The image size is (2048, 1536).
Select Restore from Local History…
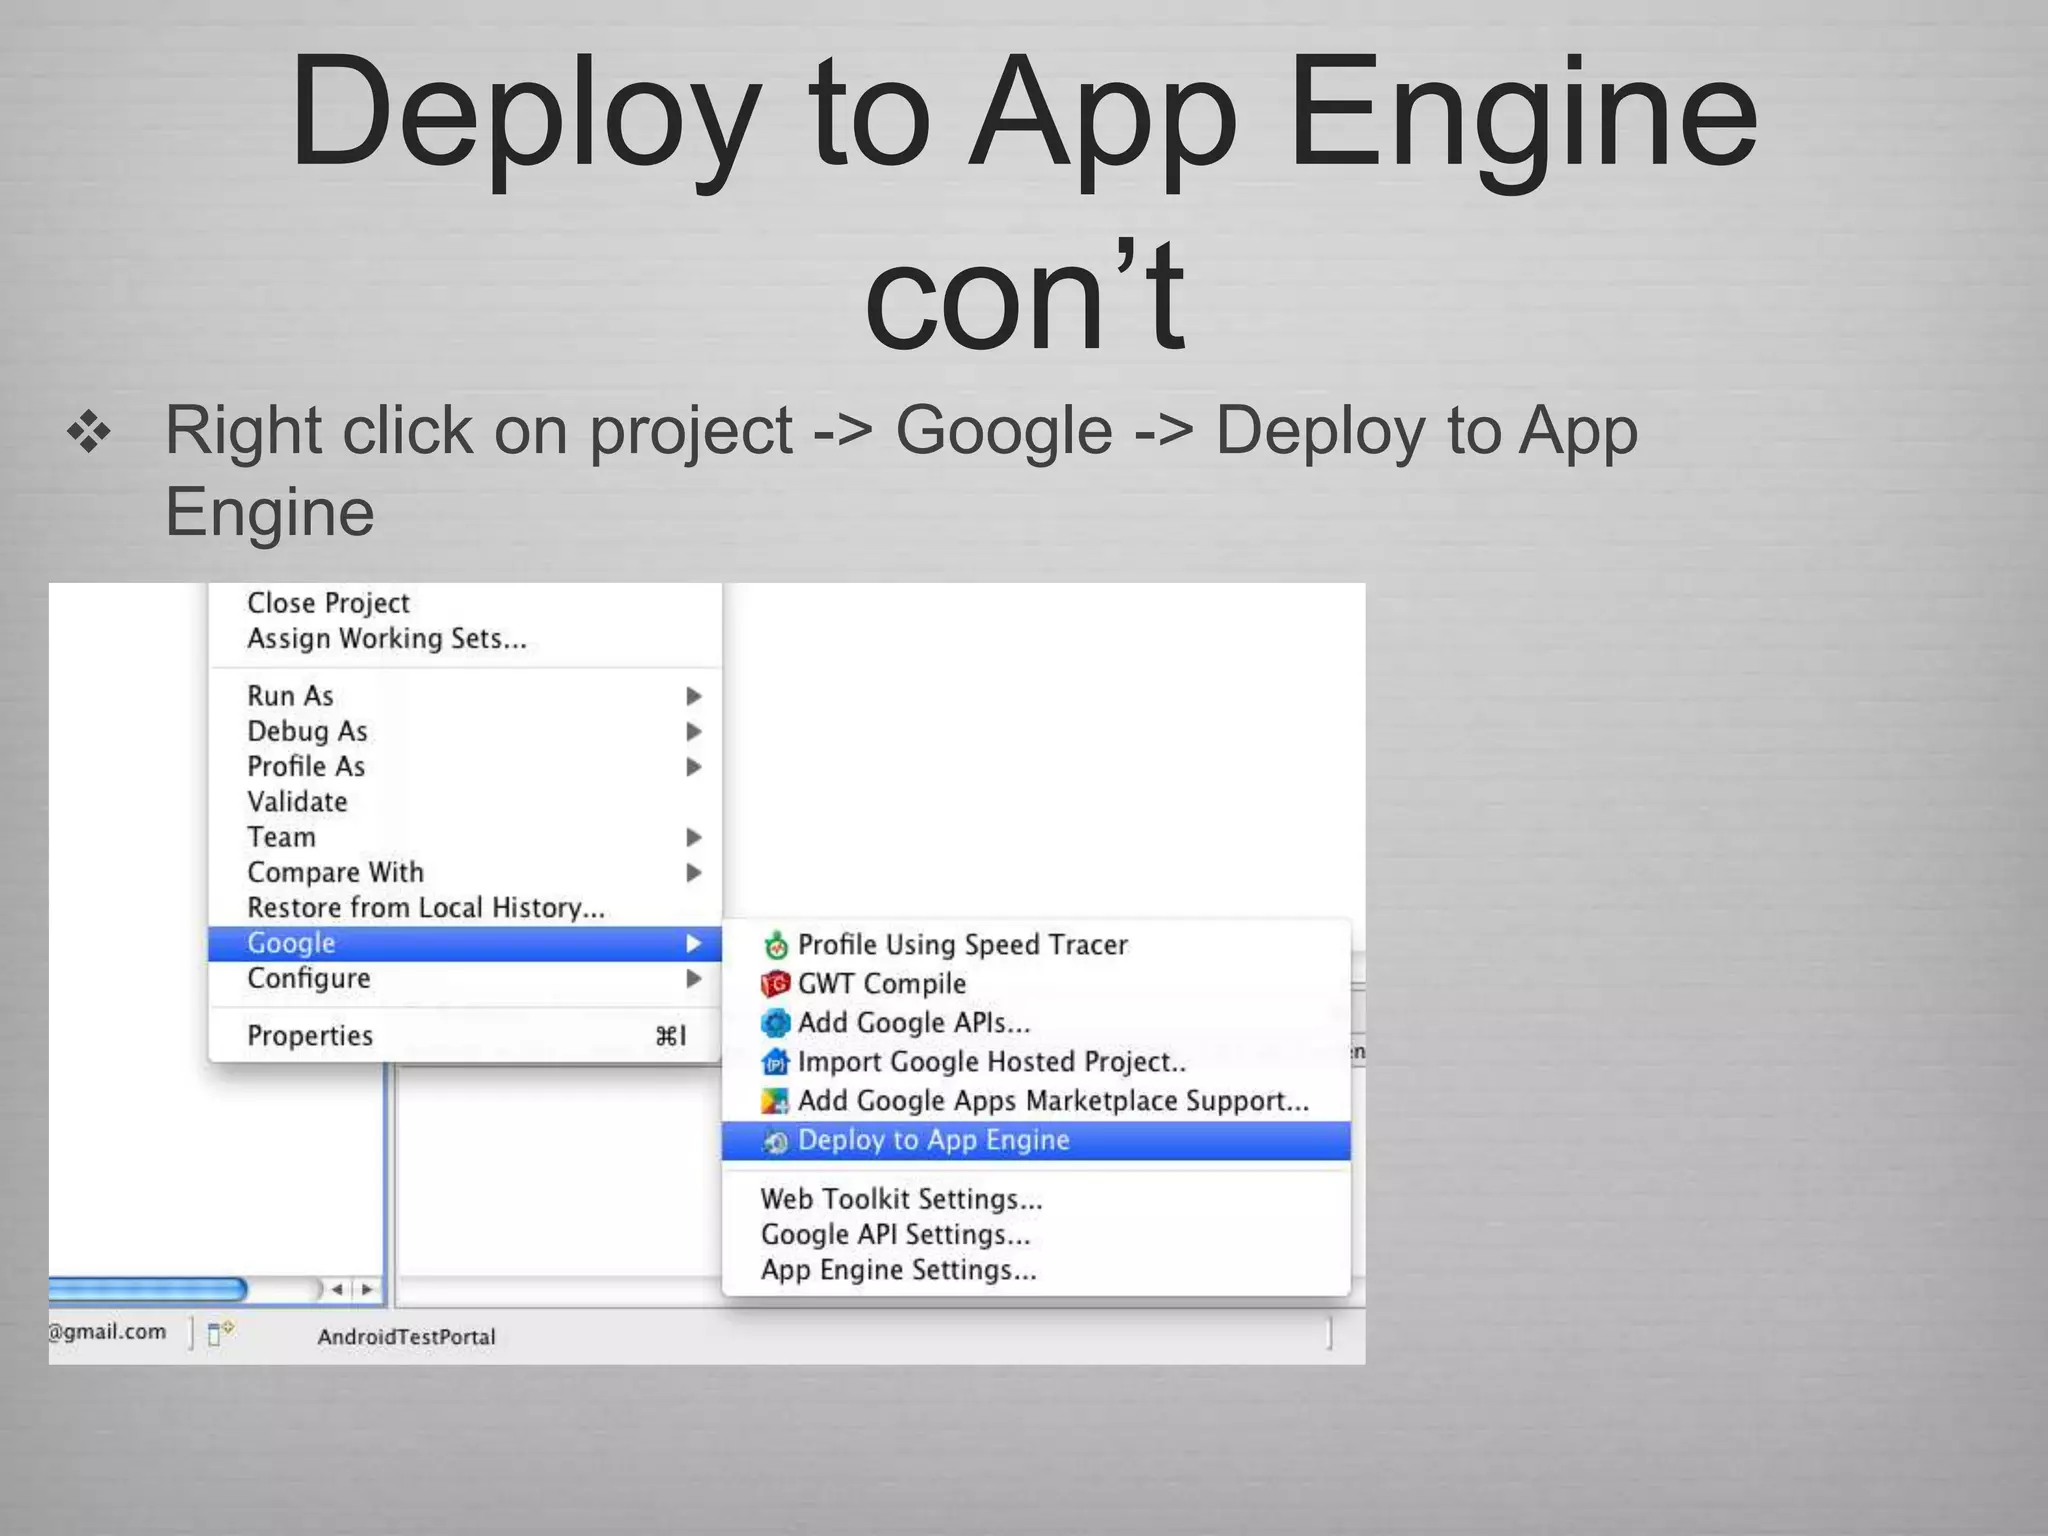click(x=465, y=908)
